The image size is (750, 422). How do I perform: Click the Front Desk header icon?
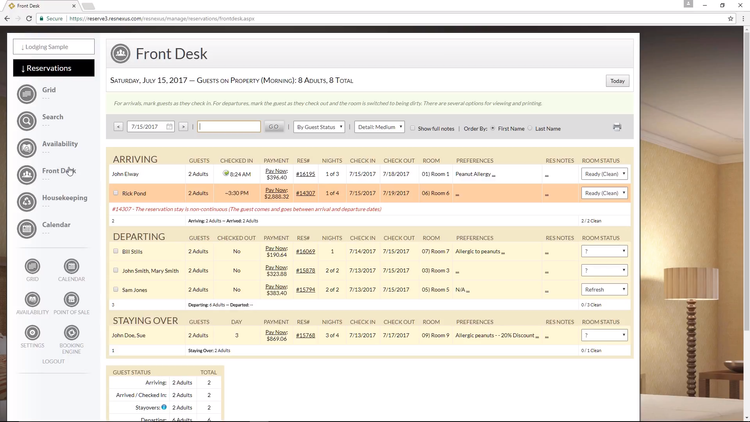coord(121,54)
